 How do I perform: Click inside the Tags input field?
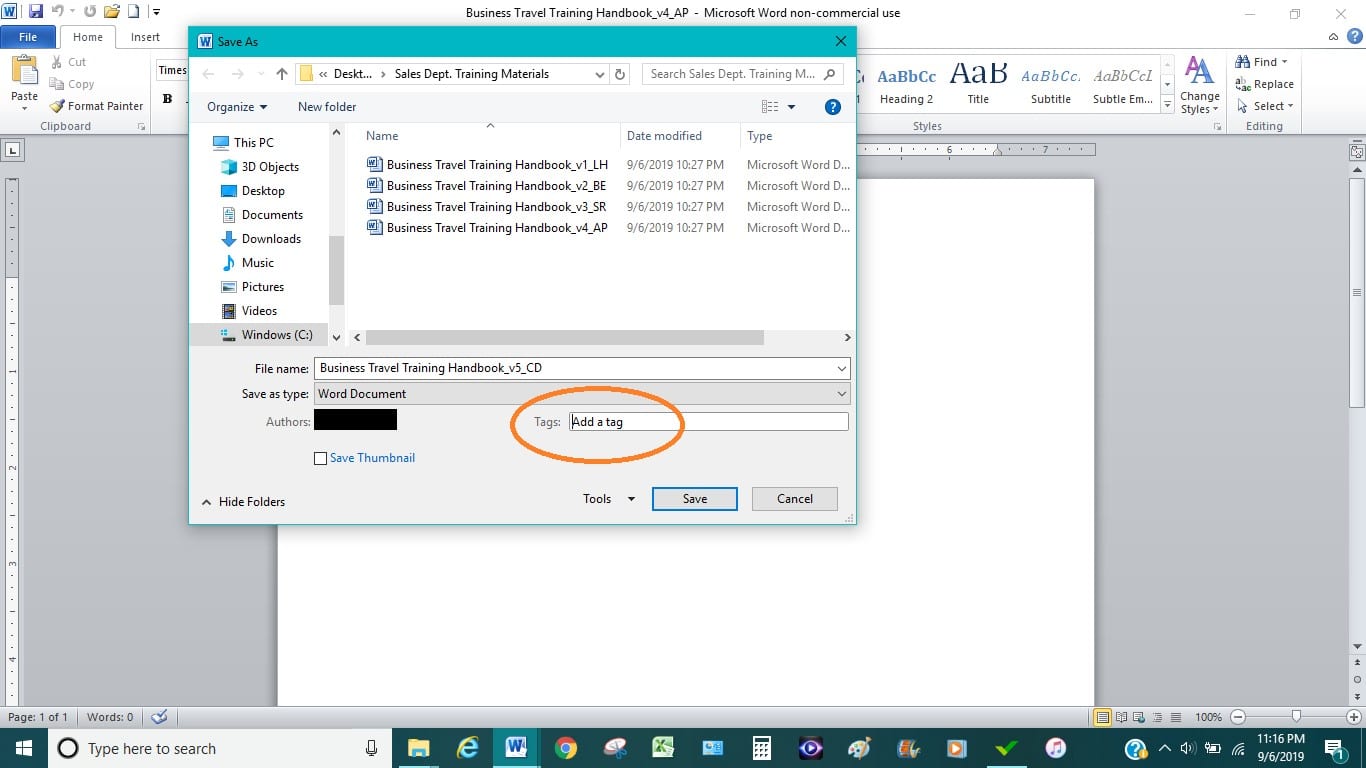(x=700, y=421)
